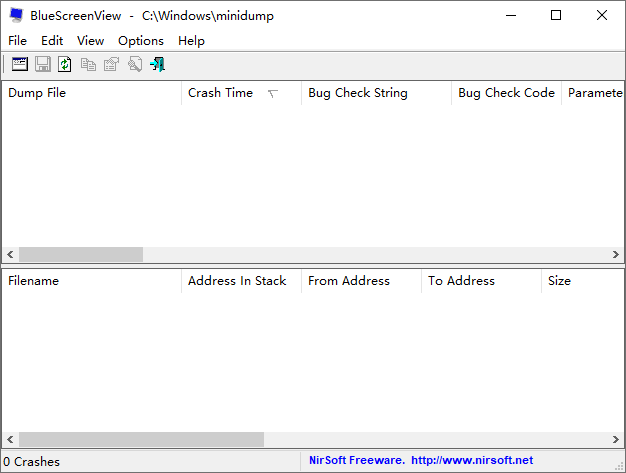Click Address In Stack column header
The height and width of the screenshot is (473, 626).
237,281
